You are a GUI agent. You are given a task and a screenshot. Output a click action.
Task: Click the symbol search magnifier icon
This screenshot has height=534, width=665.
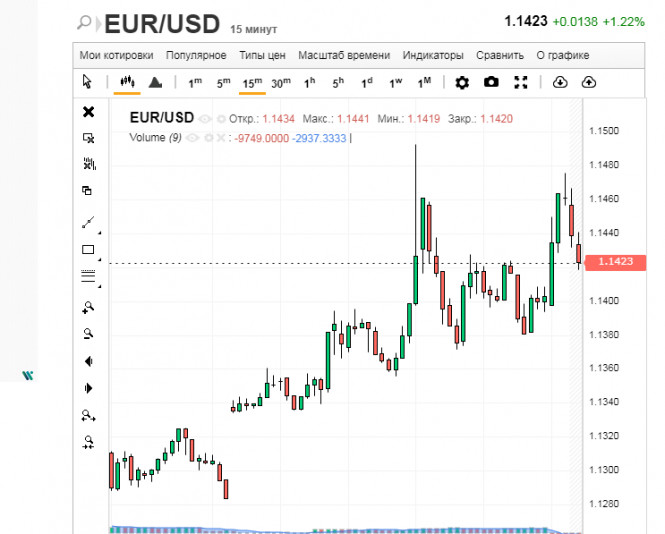coord(84,22)
